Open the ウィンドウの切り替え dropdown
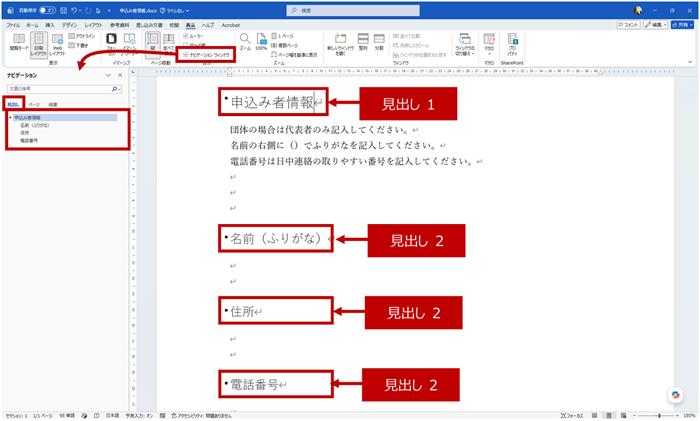 pyautogui.click(x=465, y=44)
